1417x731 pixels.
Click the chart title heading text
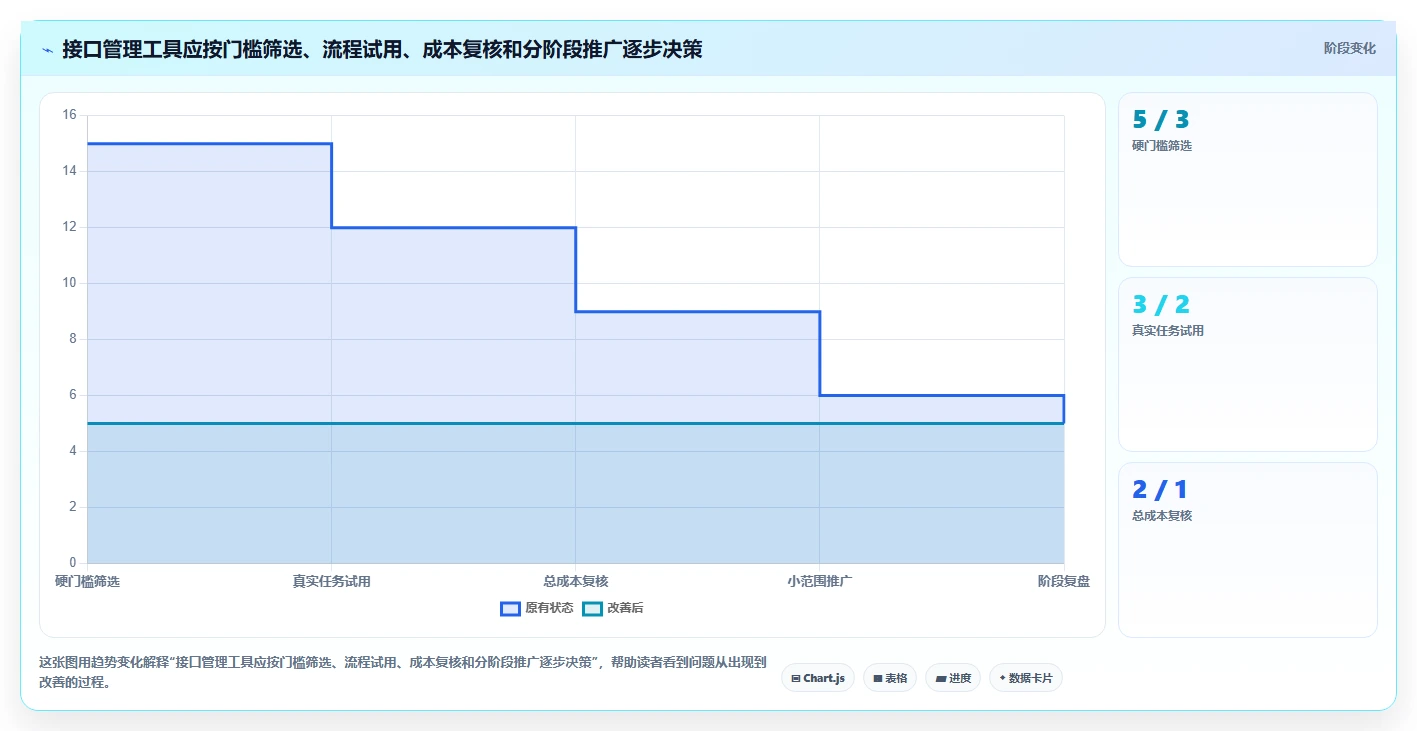pyautogui.click(x=382, y=49)
